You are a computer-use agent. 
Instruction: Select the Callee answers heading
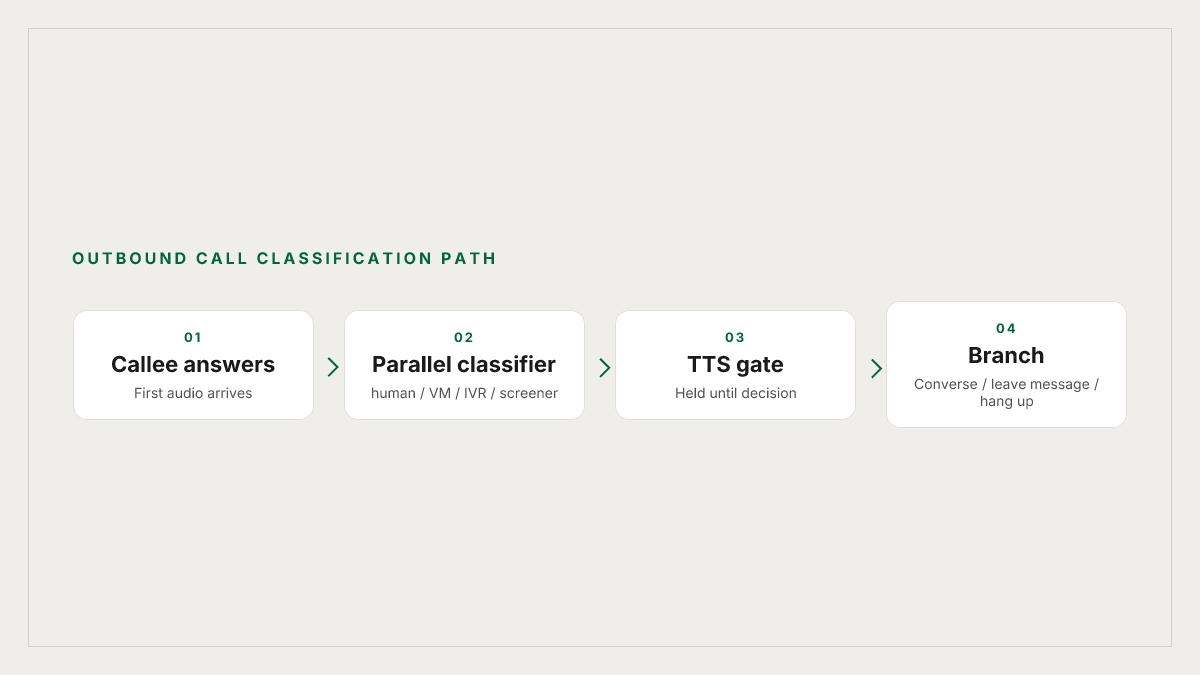point(193,364)
